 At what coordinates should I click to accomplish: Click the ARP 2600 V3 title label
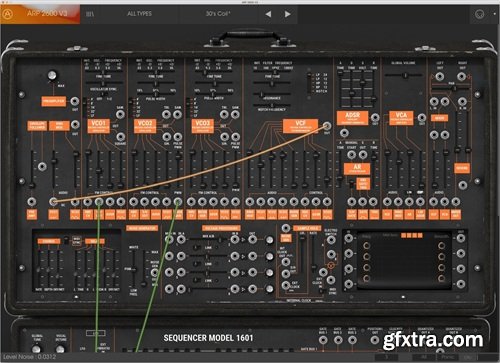coord(47,13)
